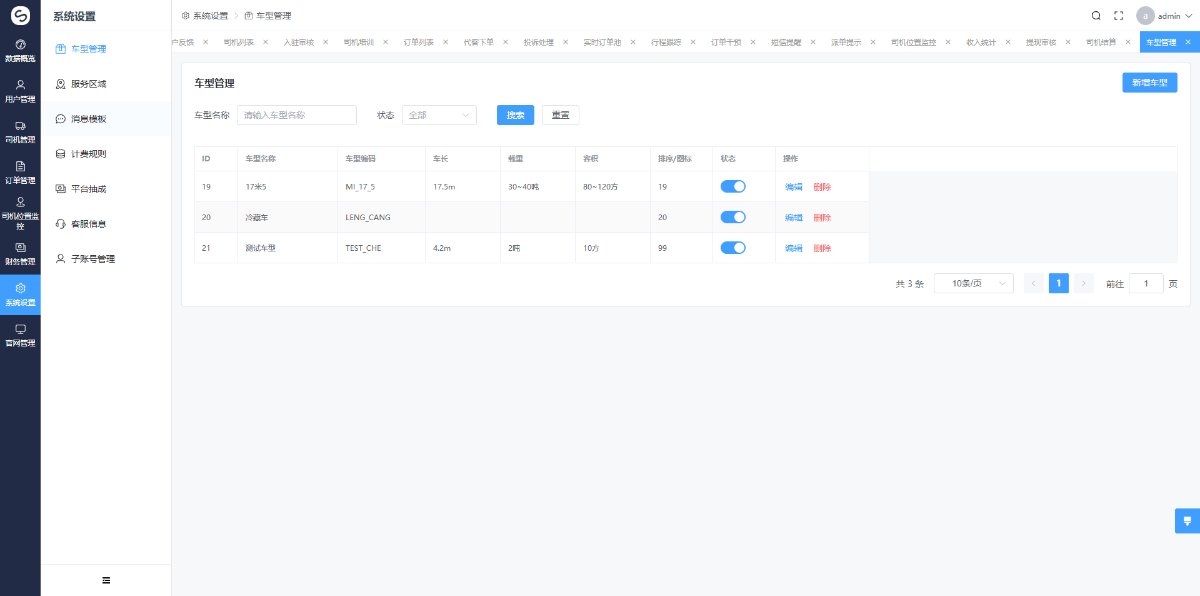The width and height of the screenshot is (1200, 596).
Task: Select page 1 in pagination
Action: 1059,283
